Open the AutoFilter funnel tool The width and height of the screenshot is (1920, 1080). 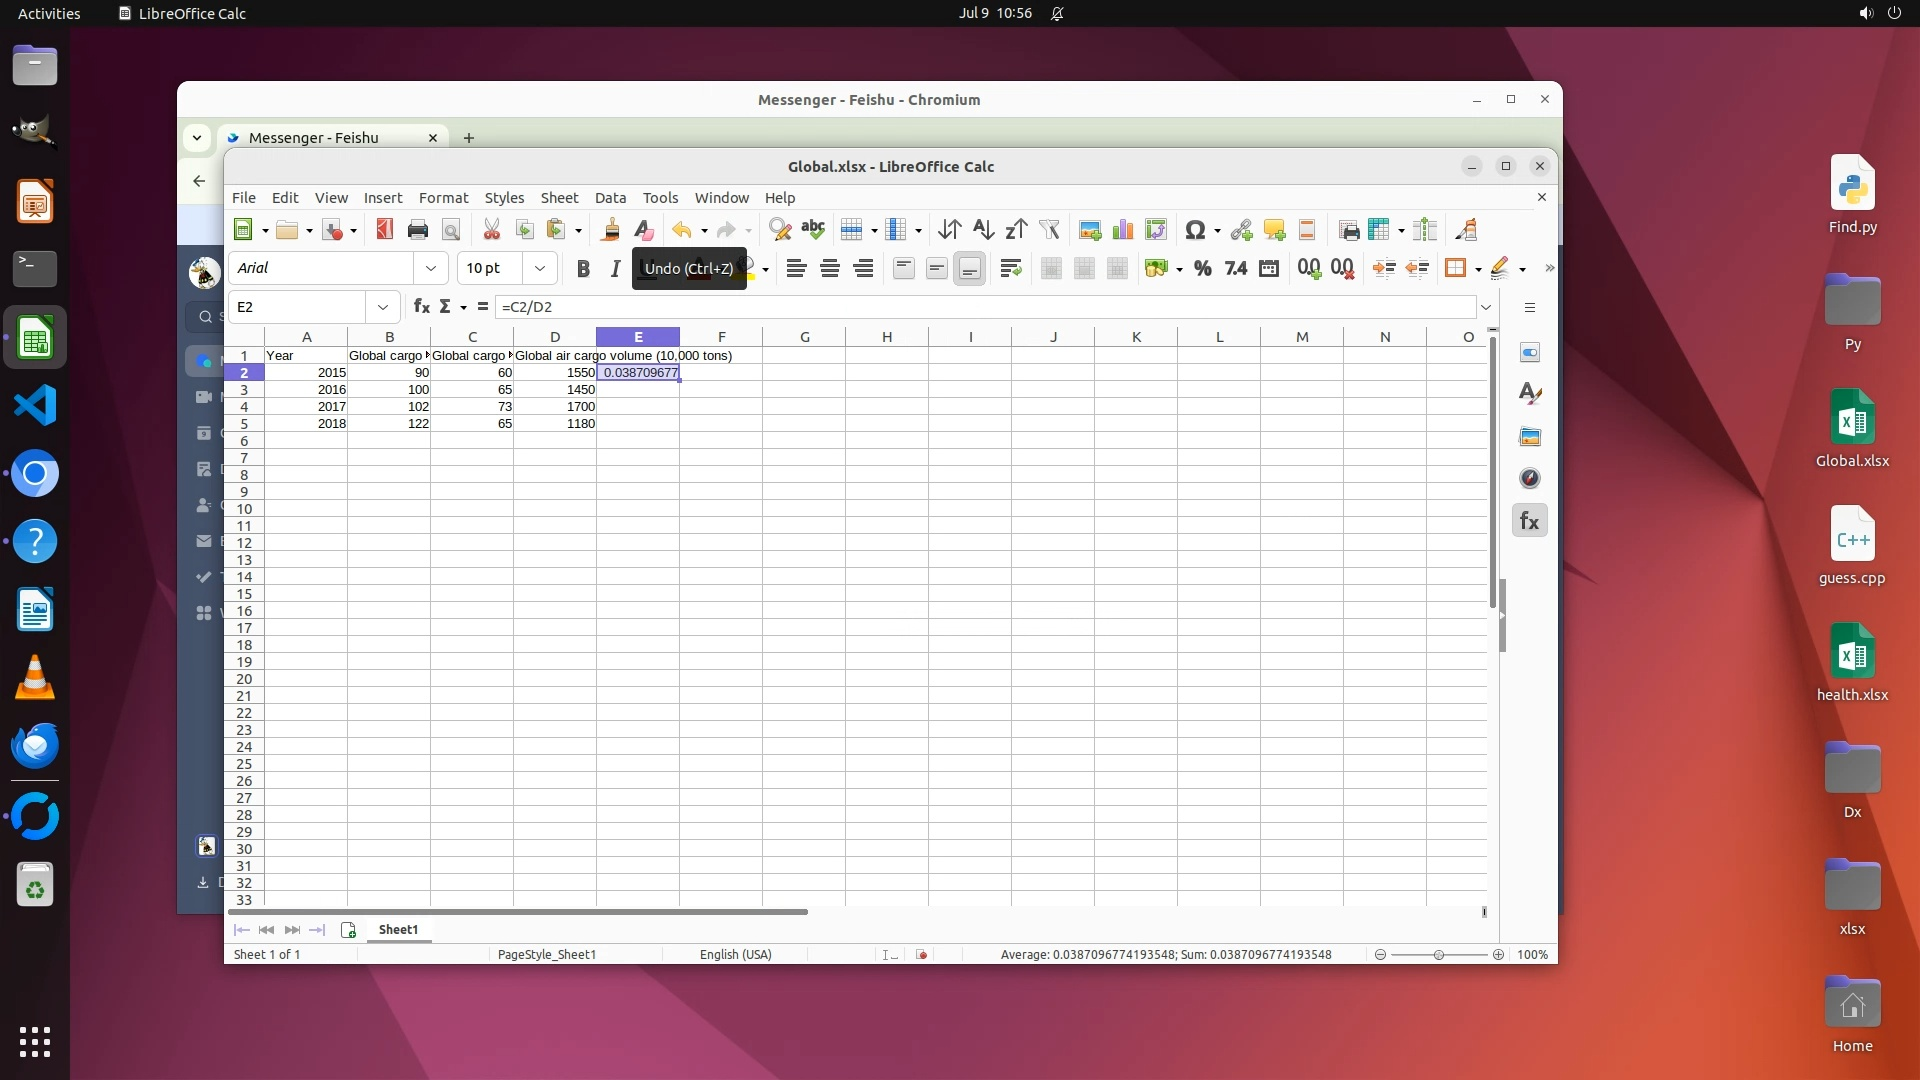click(1049, 230)
